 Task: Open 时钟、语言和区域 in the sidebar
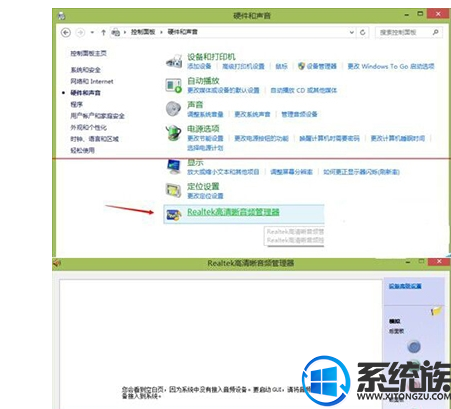[x=94, y=139]
